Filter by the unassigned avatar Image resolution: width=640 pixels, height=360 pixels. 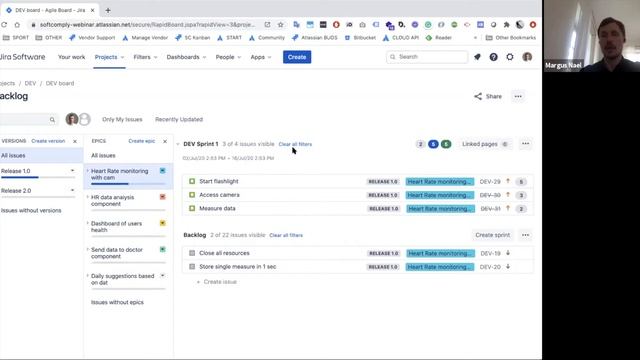pyautogui.click(x=84, y=119)
